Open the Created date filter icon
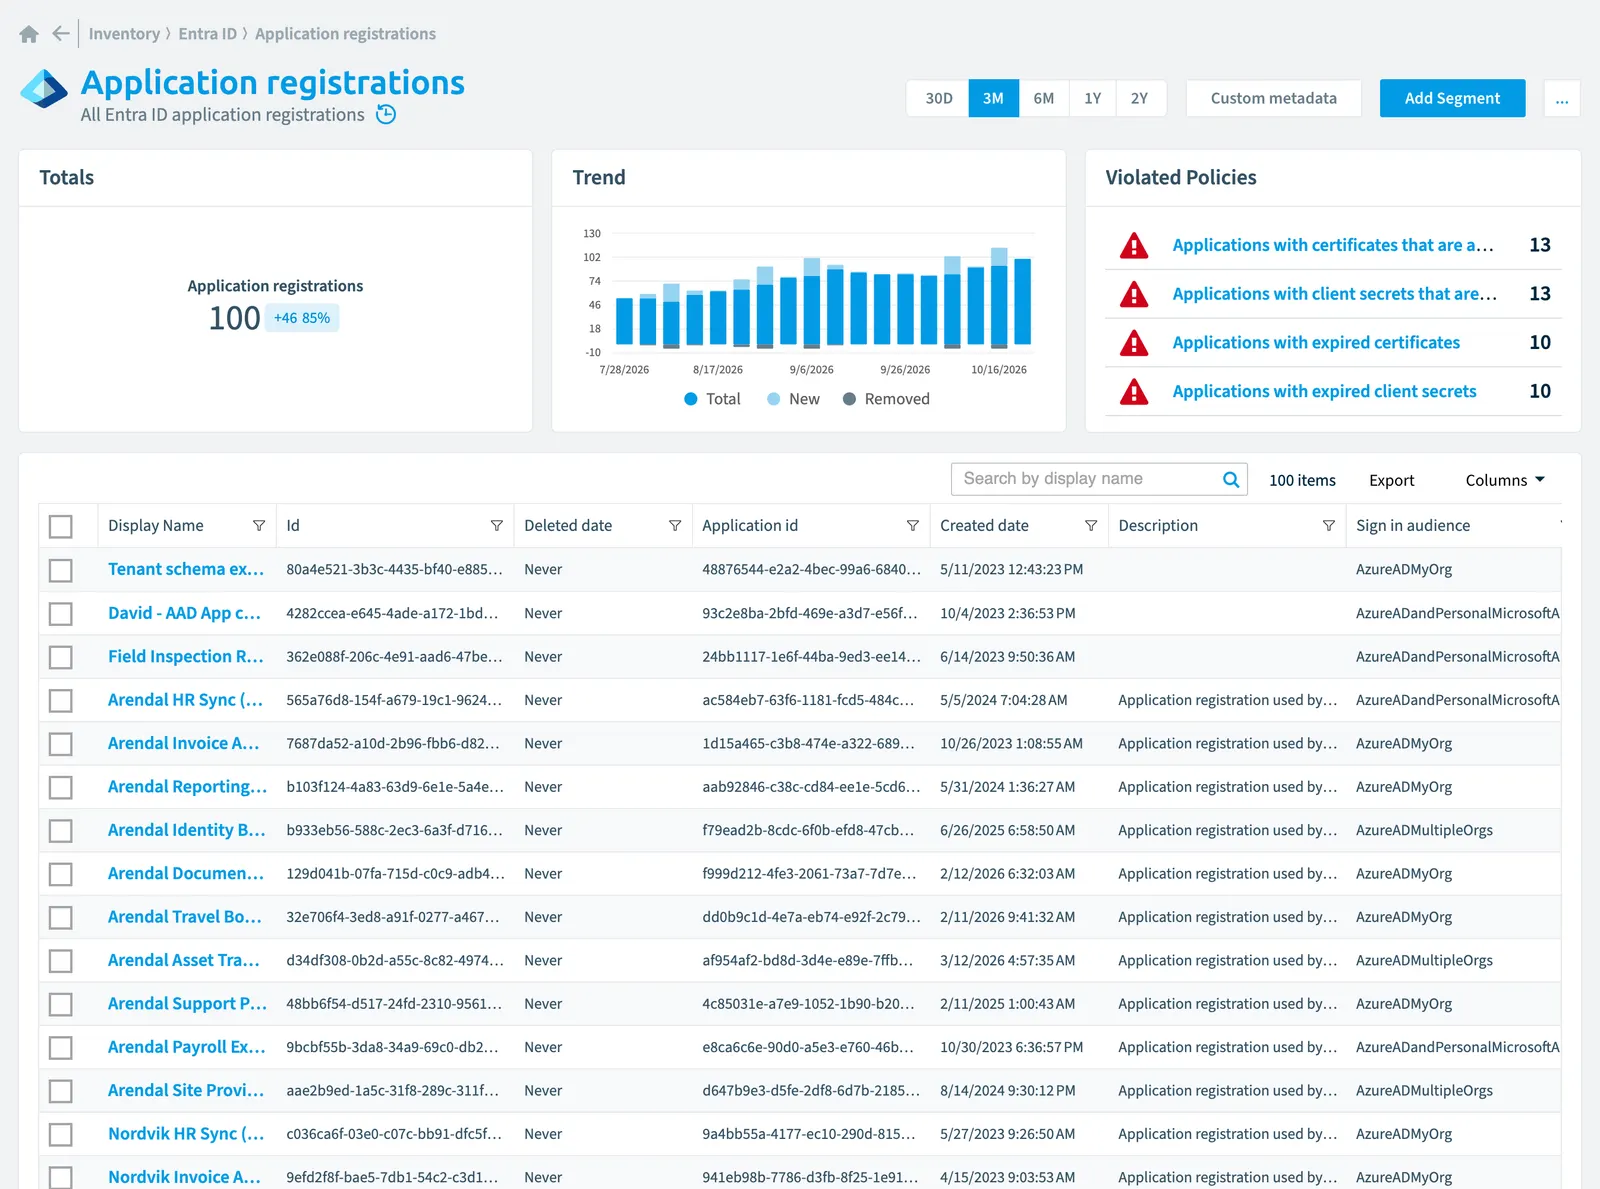The image size is (1600, 1189). click(1091, 526)
